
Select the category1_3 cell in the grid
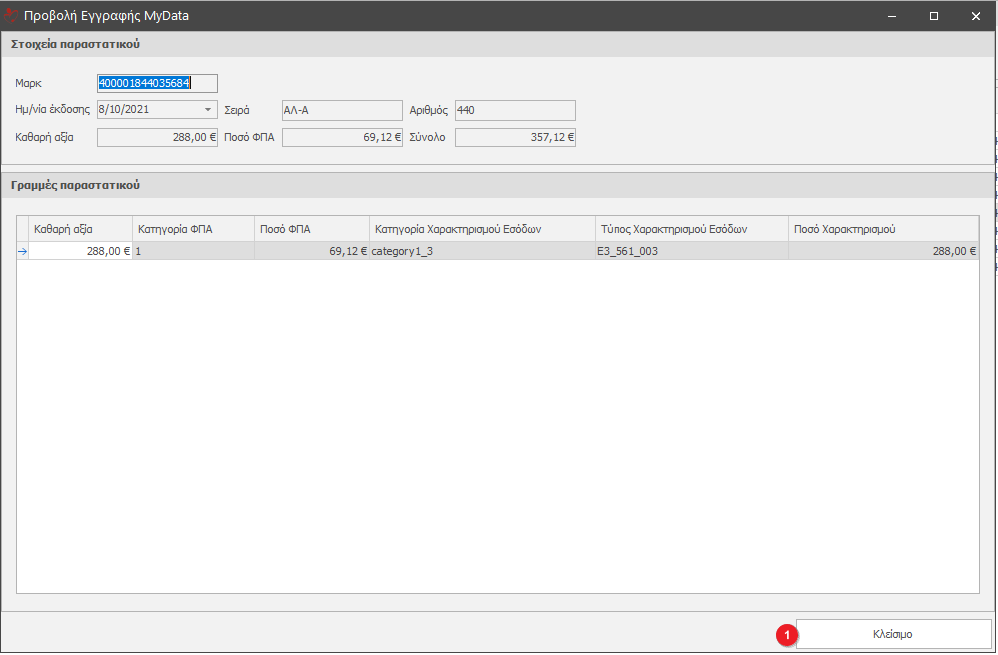481,252
